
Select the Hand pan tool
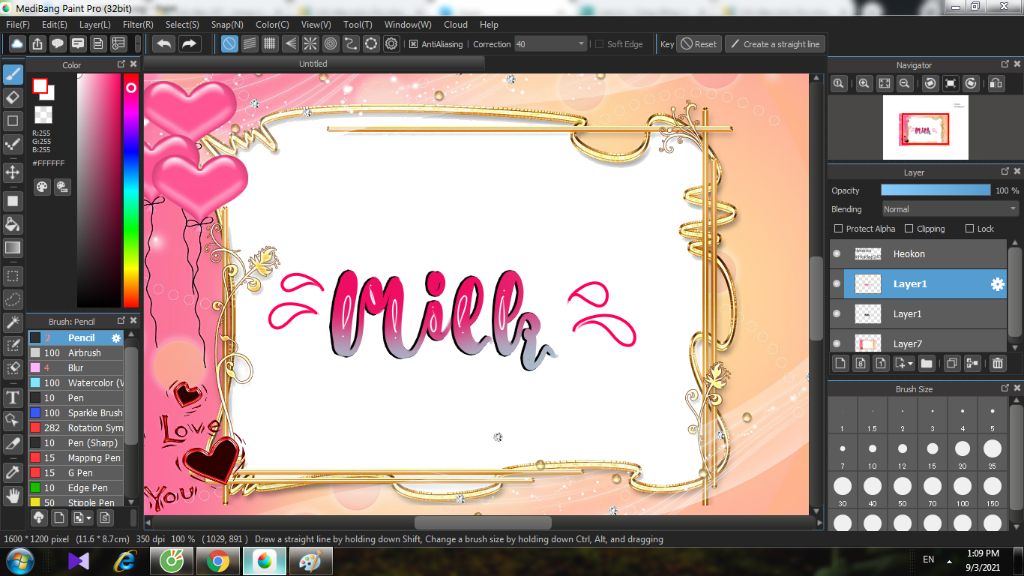[12, 496]
